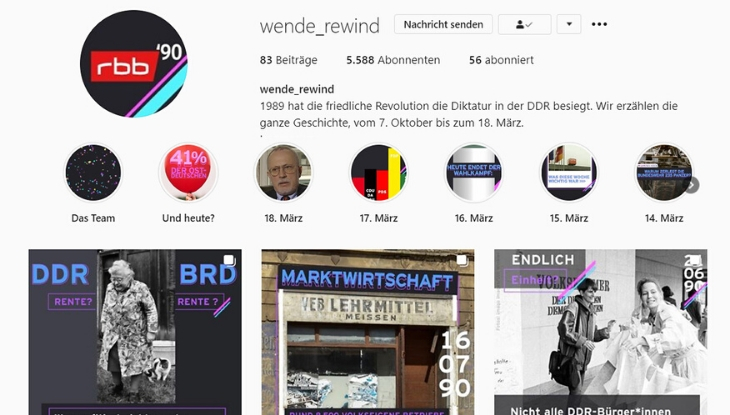Open the '14. März' story highlight
The height and width of the screenshot is (415, 730).
(x=664, y=172)
